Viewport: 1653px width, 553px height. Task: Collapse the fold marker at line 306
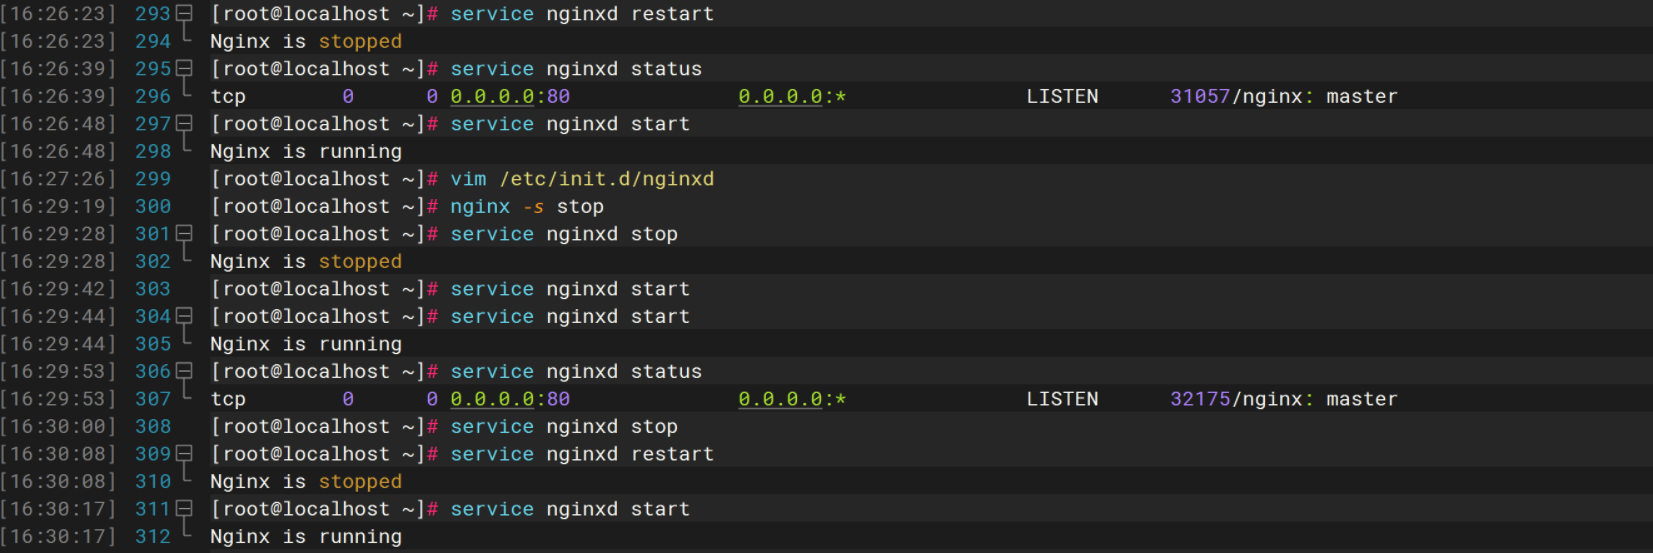(184, 371)
